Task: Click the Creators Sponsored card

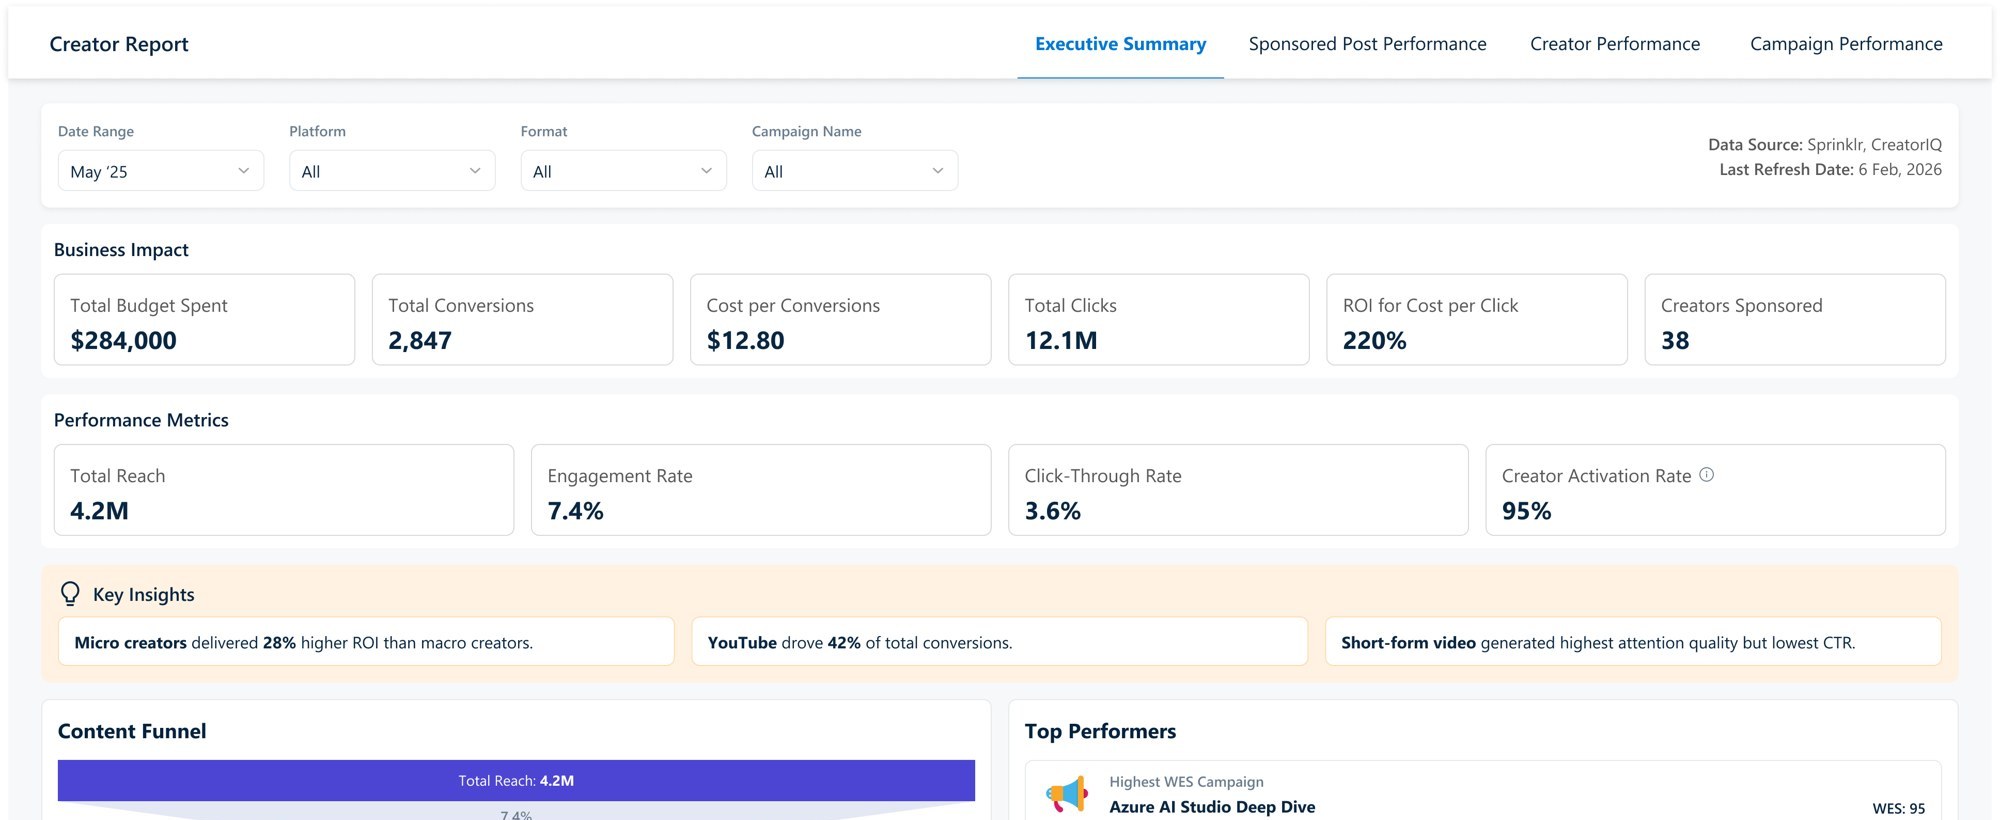Action: coord(1795,320)
